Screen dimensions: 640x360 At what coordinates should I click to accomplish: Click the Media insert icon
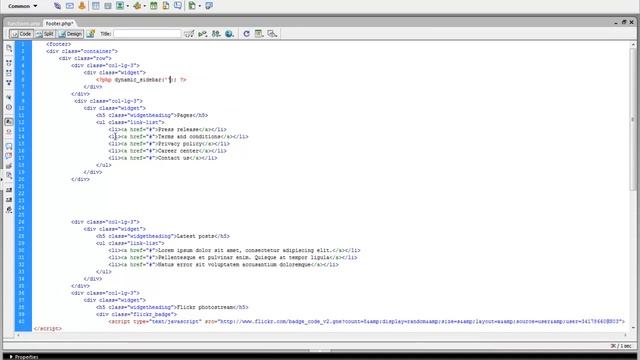point(137,6)
